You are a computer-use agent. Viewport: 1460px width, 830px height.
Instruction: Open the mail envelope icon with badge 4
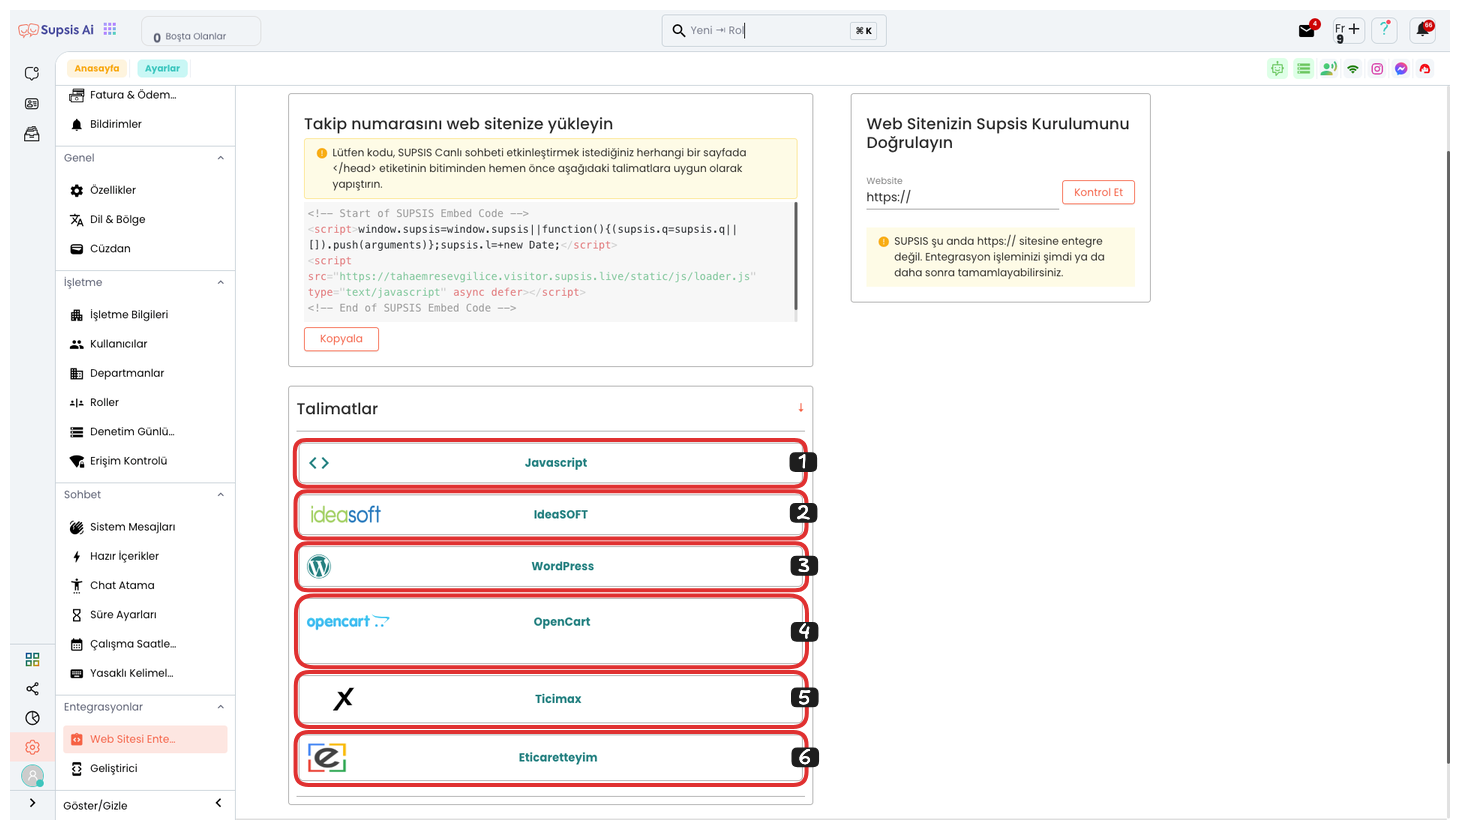pos(1307,30)
